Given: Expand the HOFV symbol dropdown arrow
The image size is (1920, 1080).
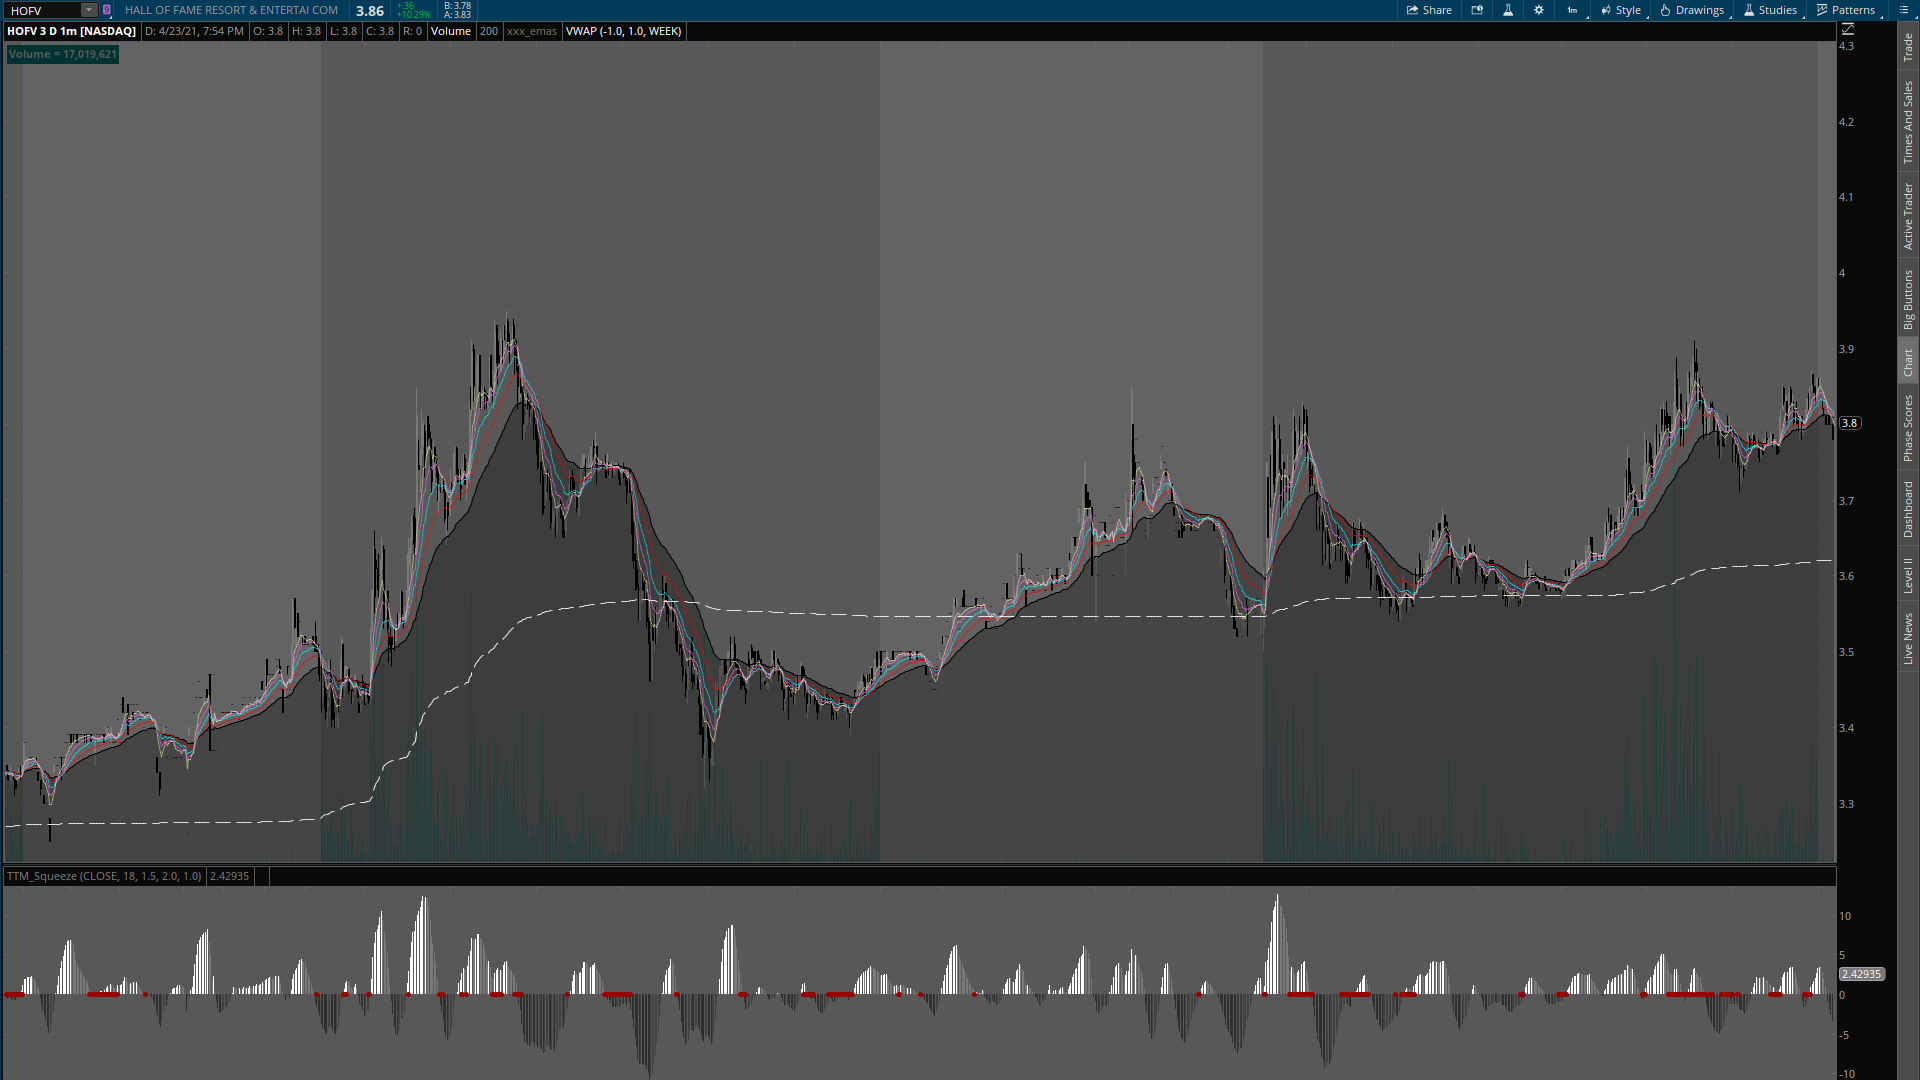Looking at the screenshot, I should (x=89, y=10).
